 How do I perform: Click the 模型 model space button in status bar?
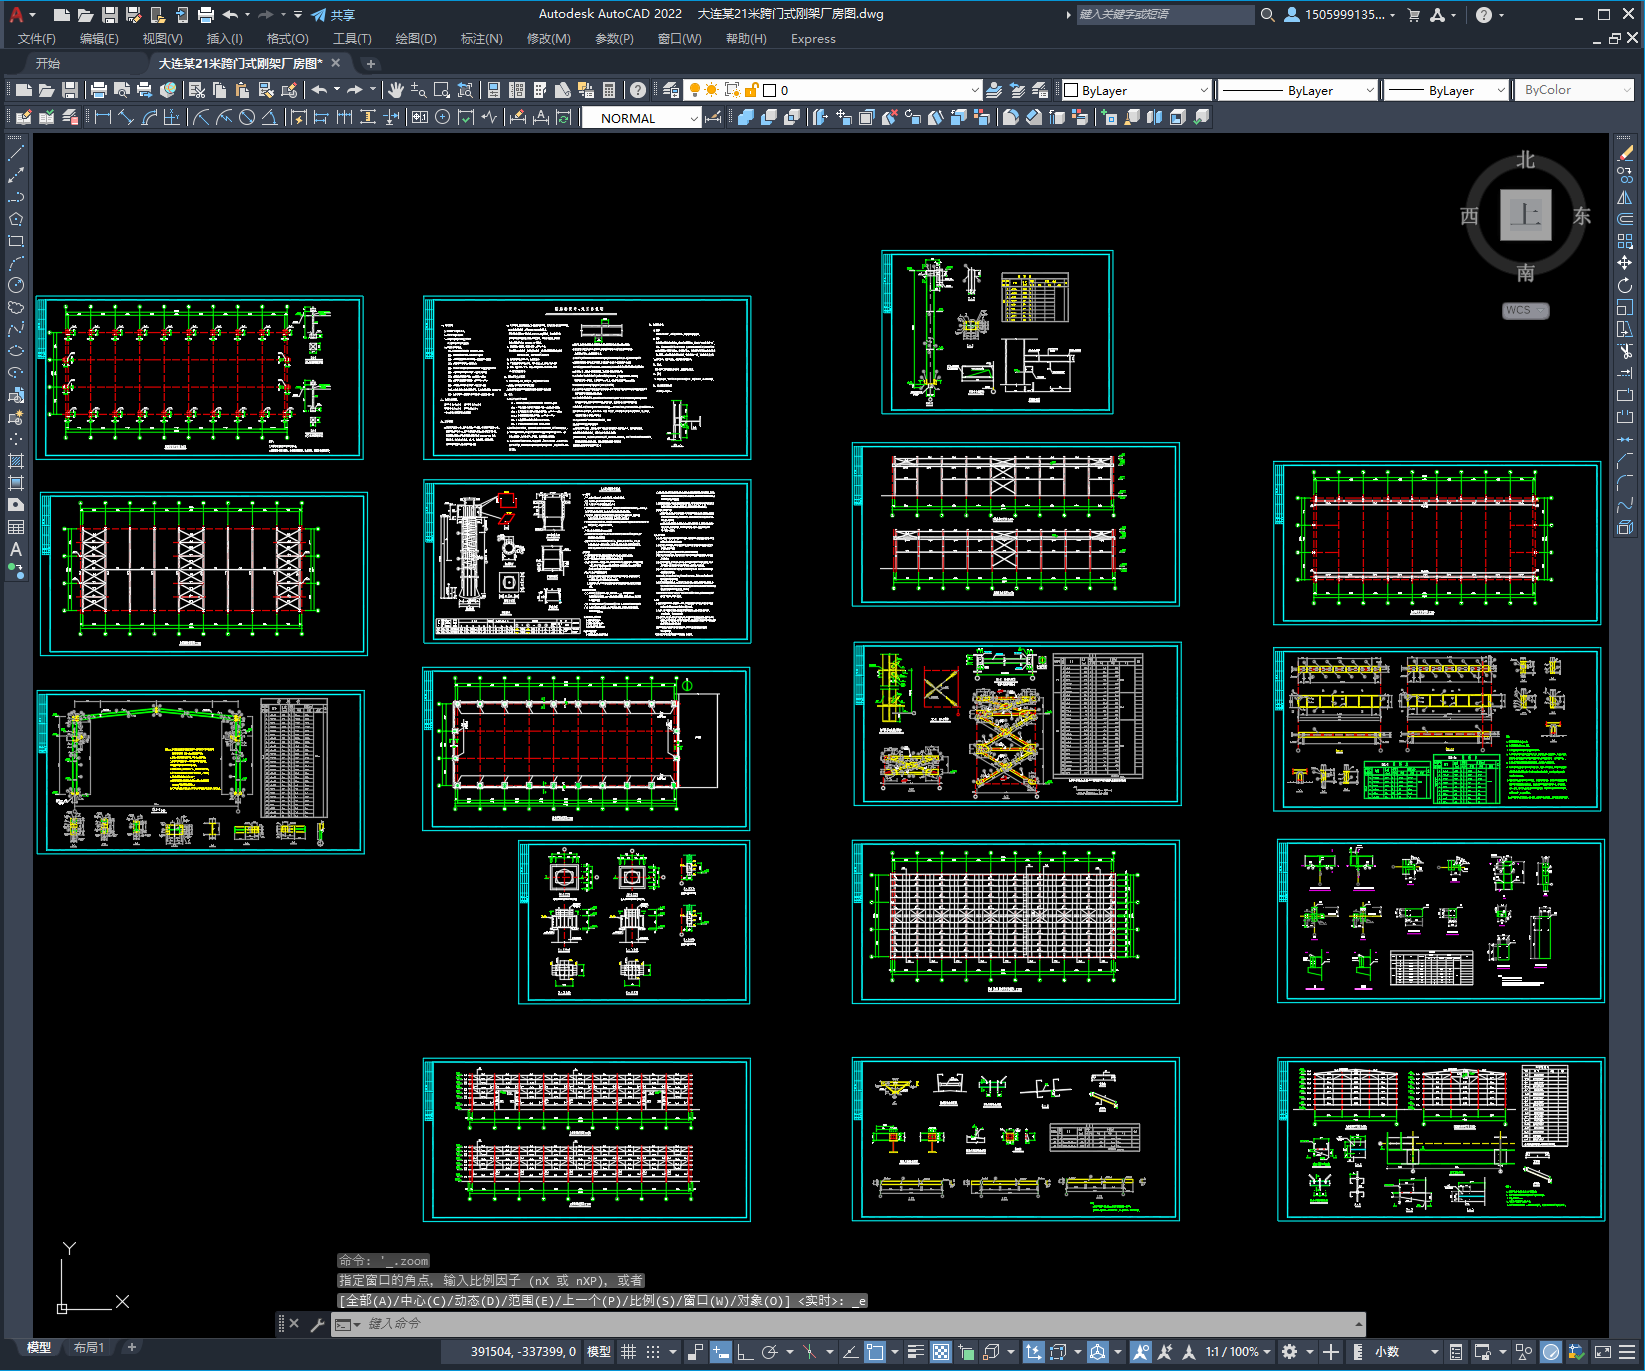pos(599,1352)
